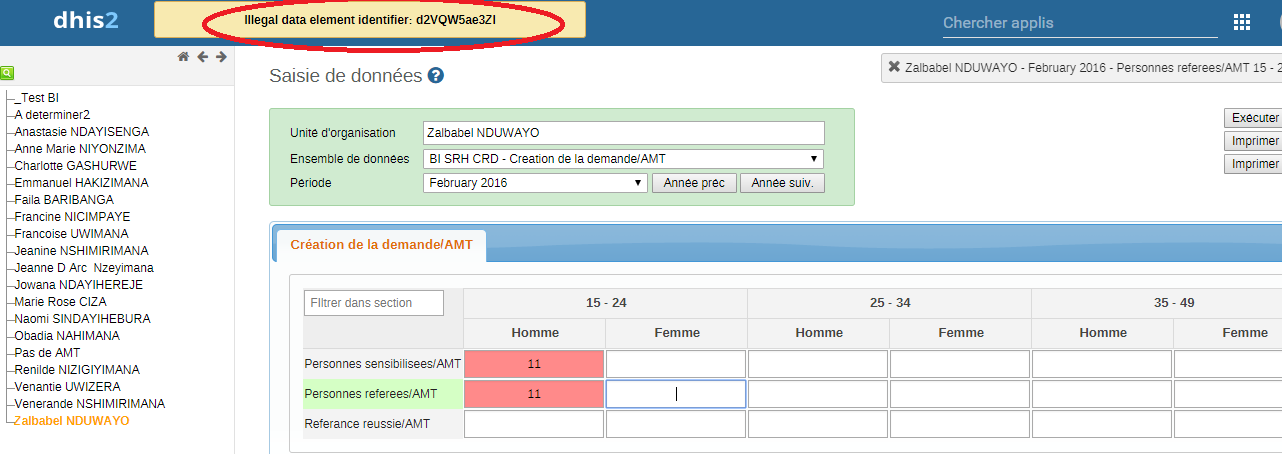1282x454 pixels.
Task: Close the Zalbabel NDUWAYO selection banner
Action: point(894,66)
